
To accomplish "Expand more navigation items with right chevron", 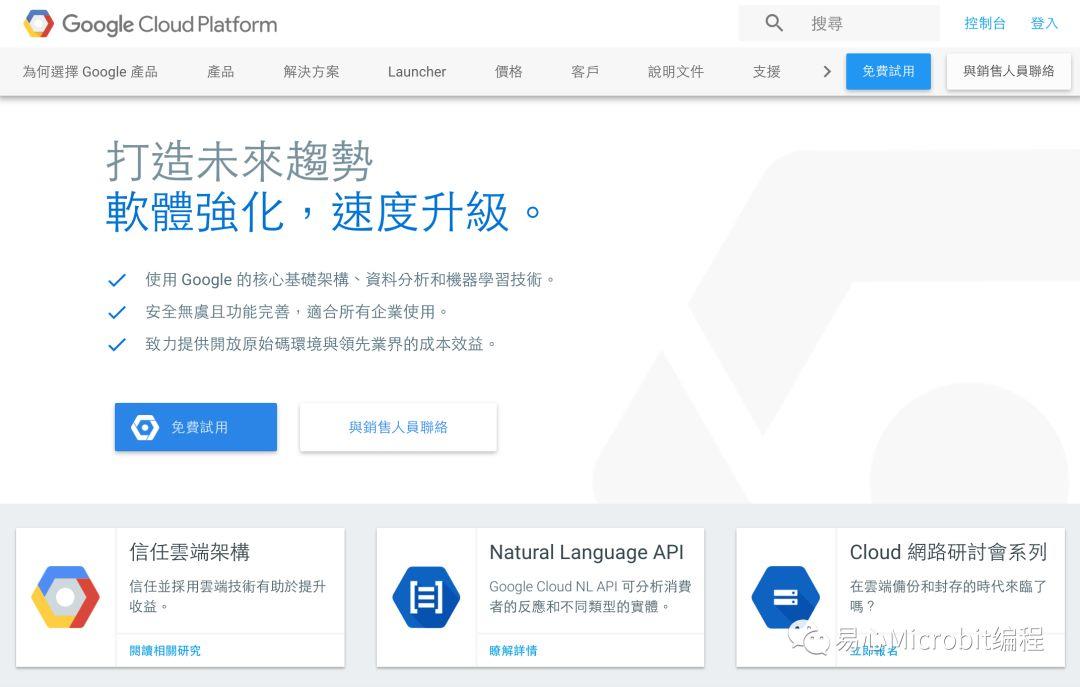I will click(x=827, y=72).
